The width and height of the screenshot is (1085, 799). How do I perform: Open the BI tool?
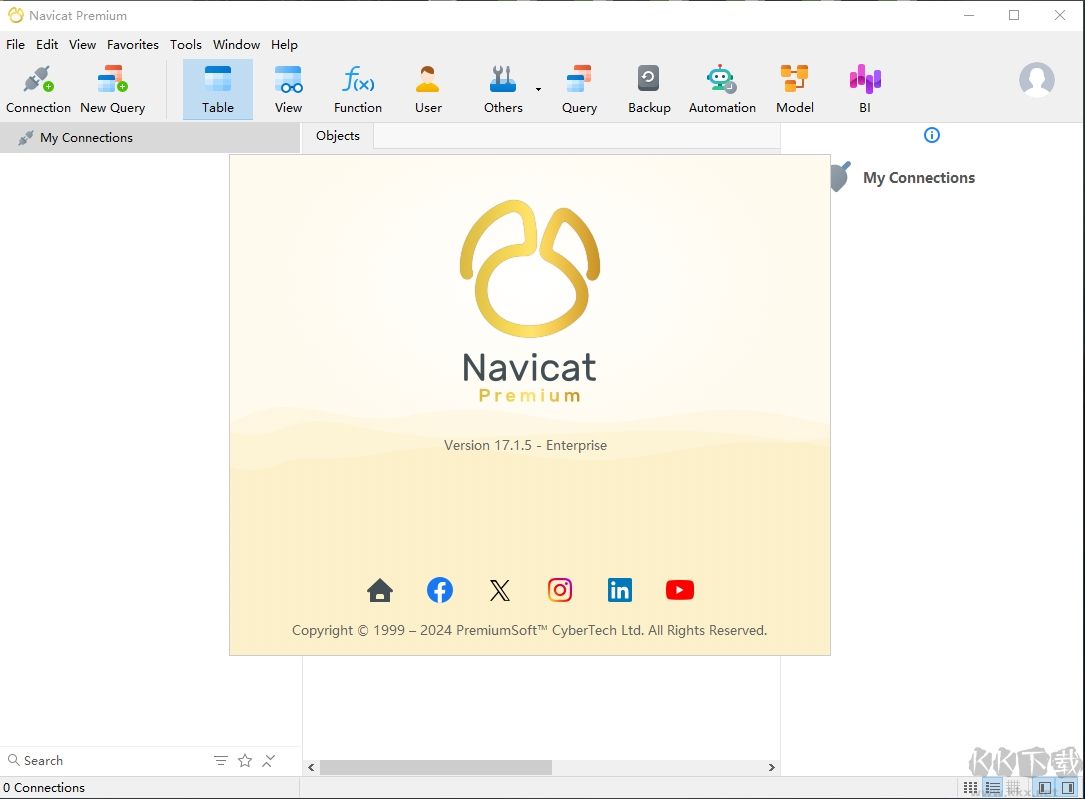tap(864, 87)
